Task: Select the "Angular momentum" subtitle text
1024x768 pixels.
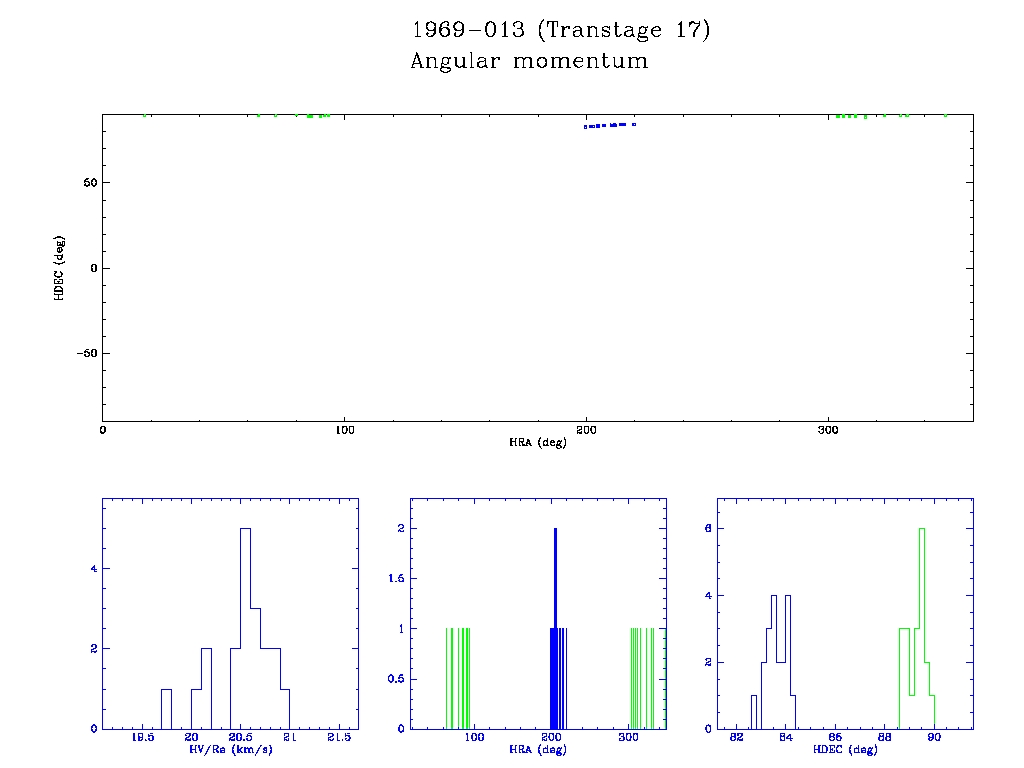Action: (529, 61)
